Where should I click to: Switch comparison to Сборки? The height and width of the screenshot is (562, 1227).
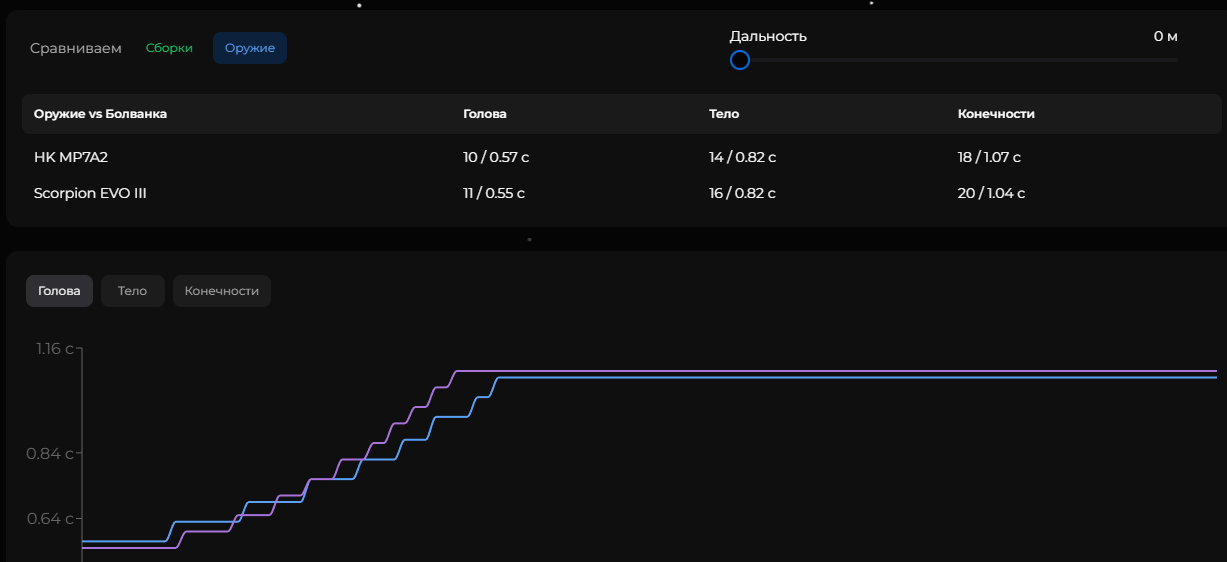coord(169,48)
